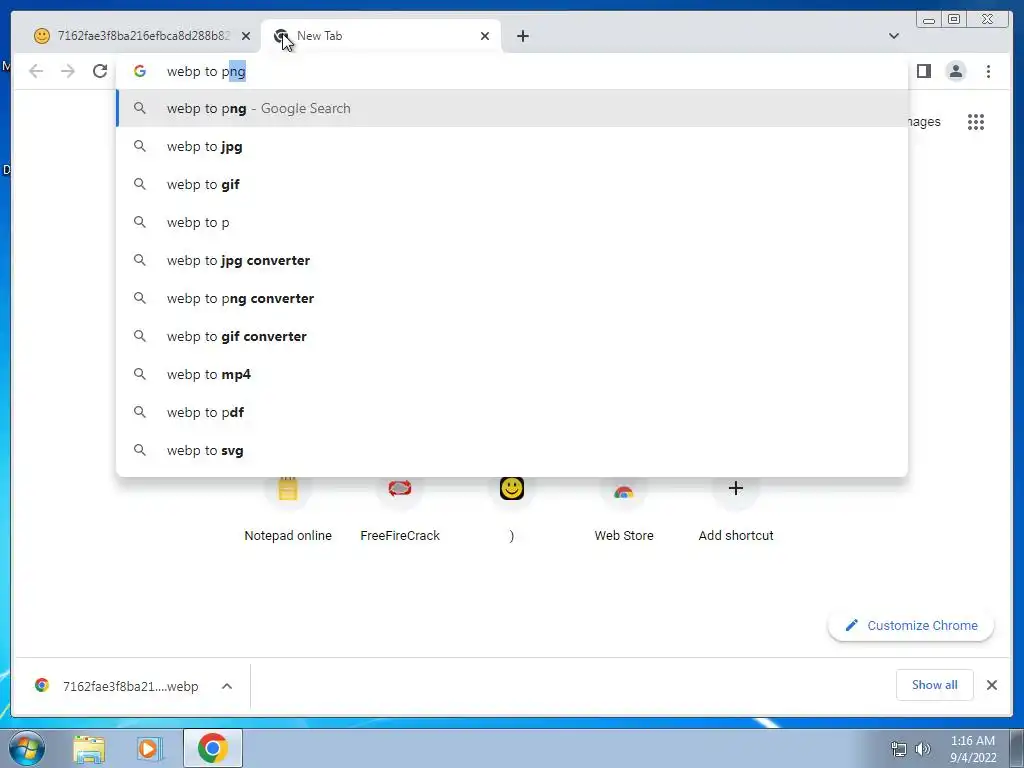Switch to the New Tab tab
This screenshot has width=1024, height=768.
coord(381,36)
